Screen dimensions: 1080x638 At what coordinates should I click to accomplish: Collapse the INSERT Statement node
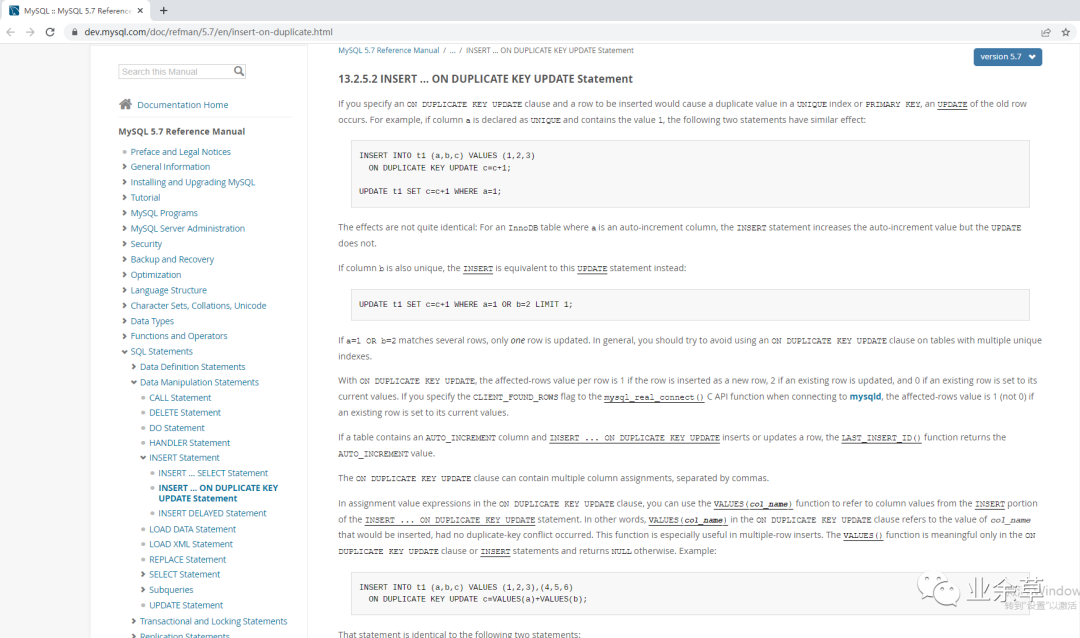tap(143, 457)
